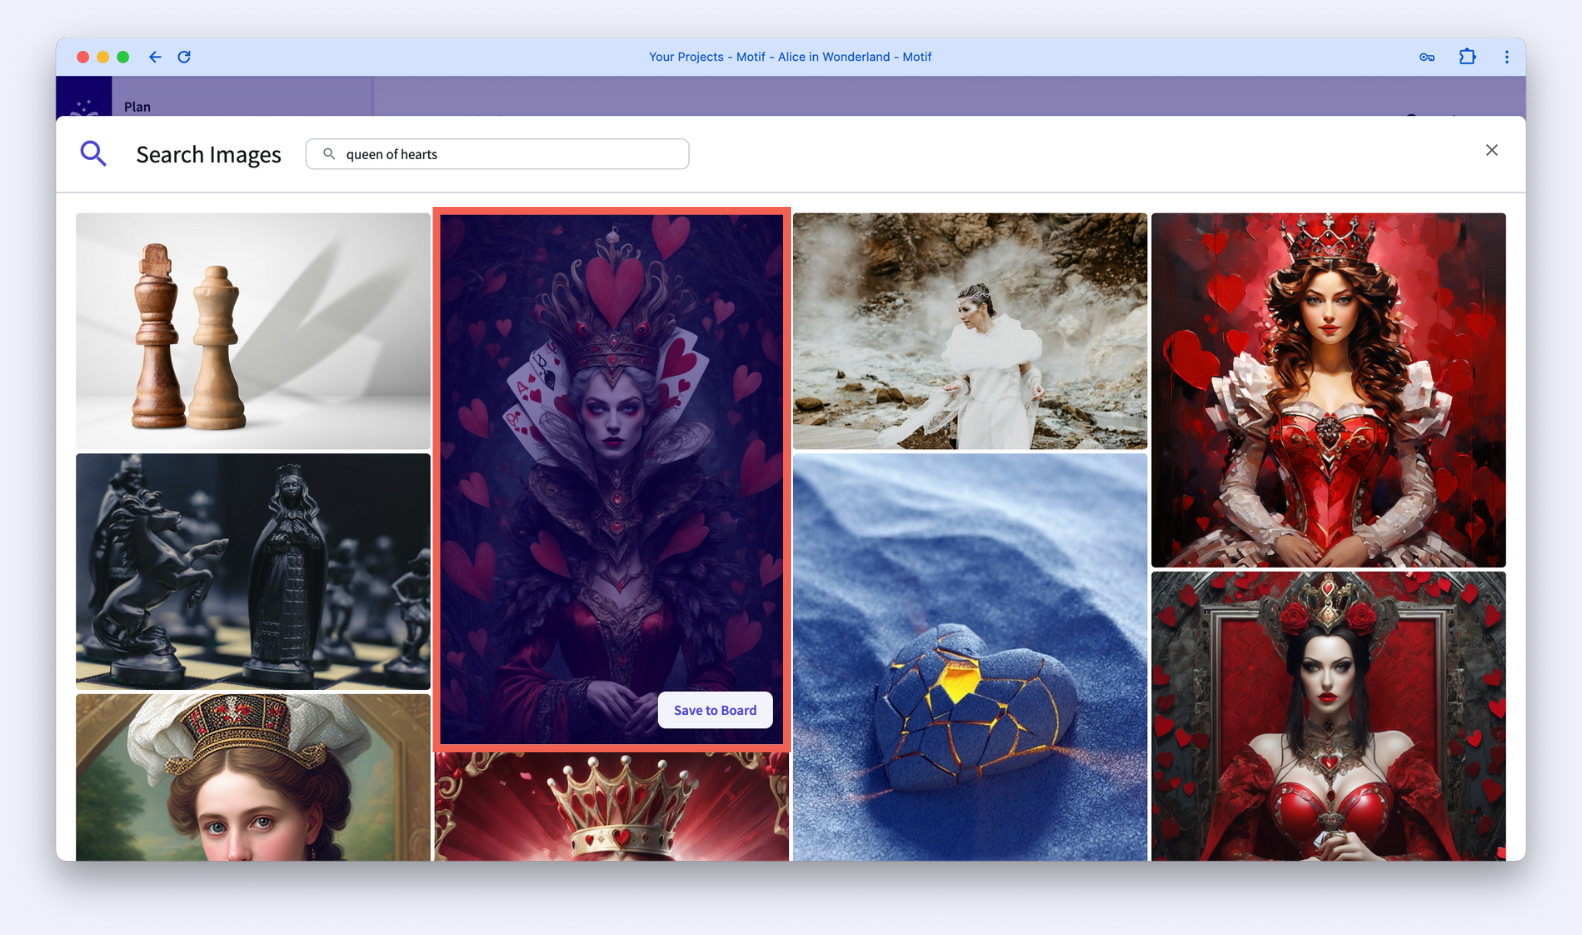Screen dimensions: 1582x935
Task: Reload the page with the refresh icon
Action: tap(184, 57)
